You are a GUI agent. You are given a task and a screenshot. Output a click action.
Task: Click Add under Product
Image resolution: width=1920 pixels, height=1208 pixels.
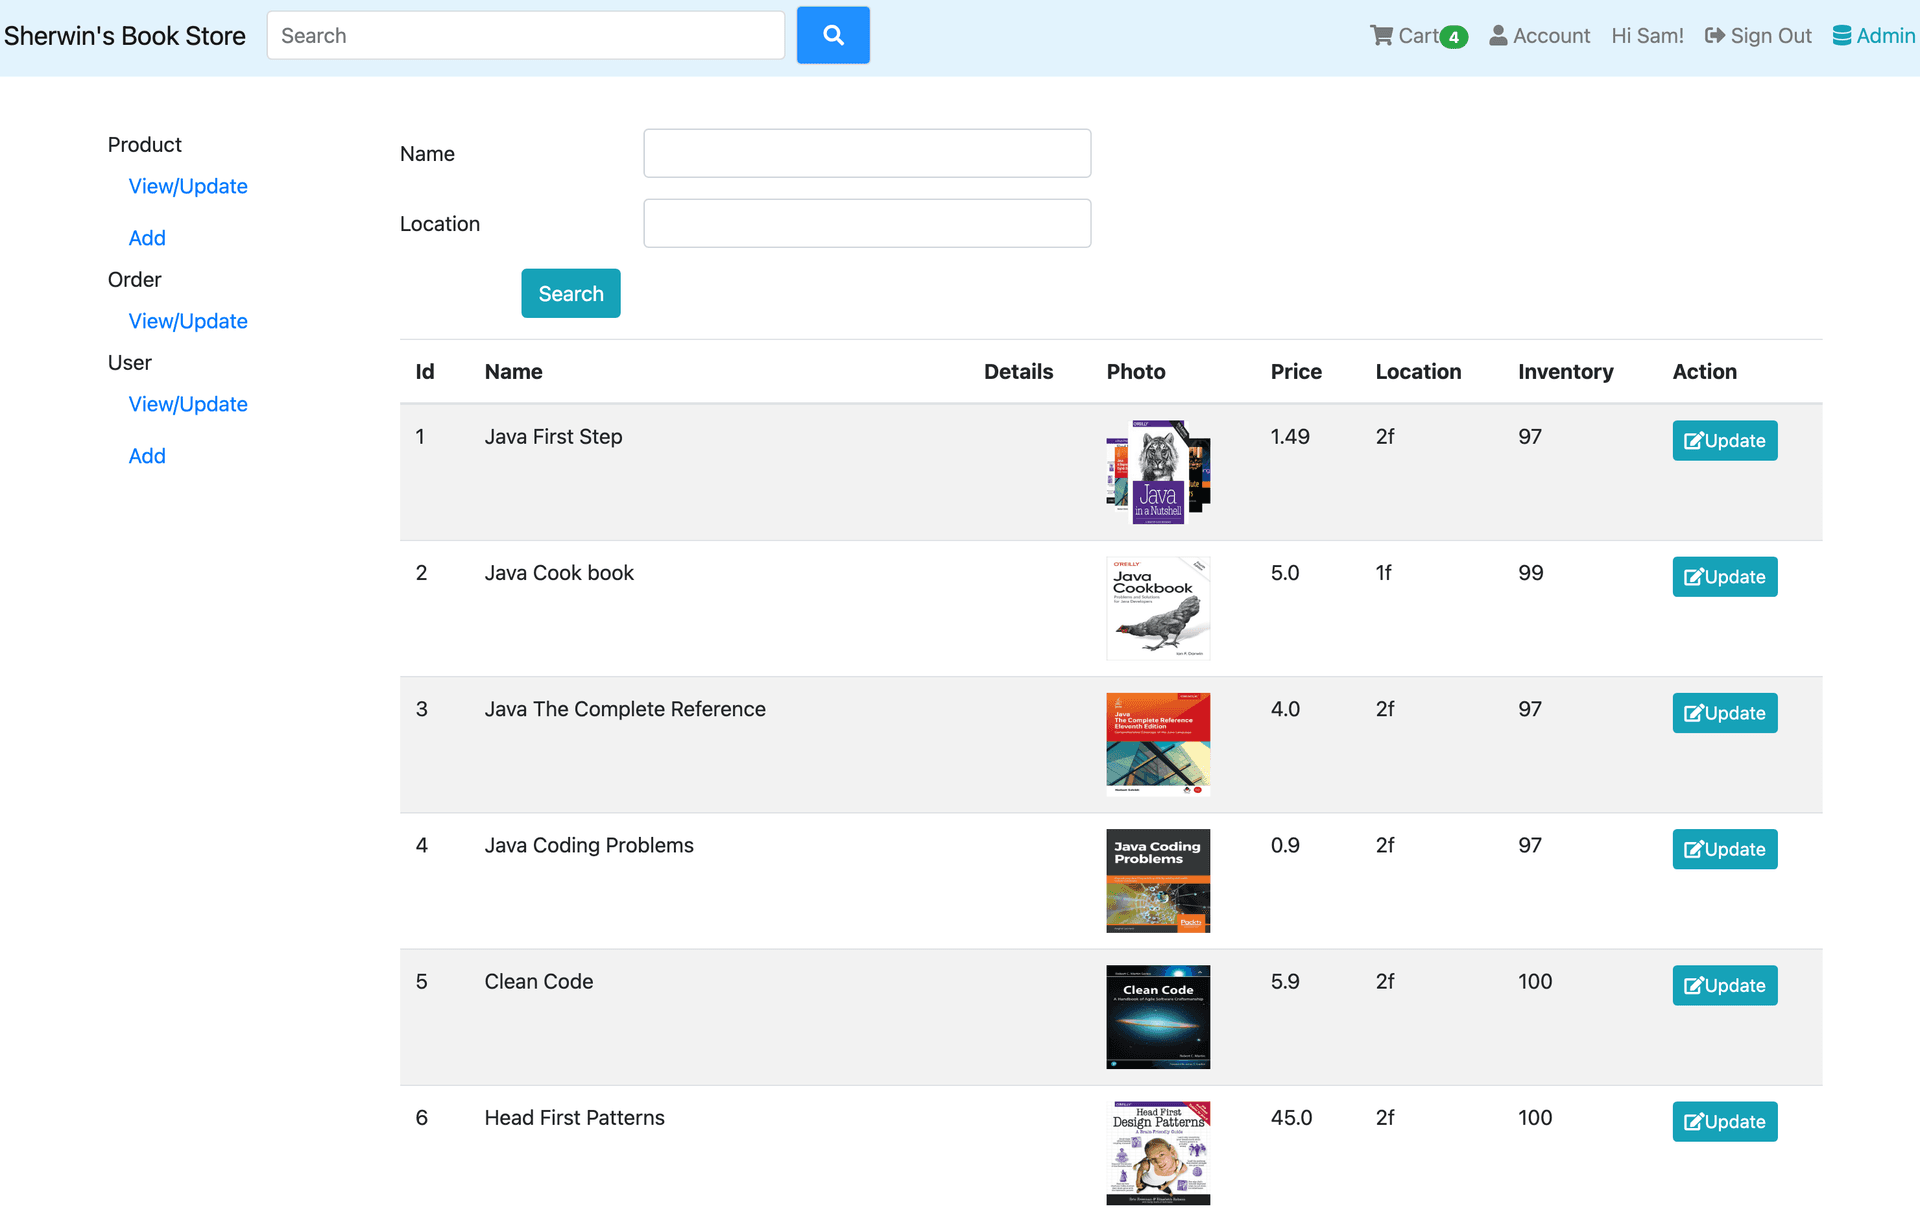[147, 238]
